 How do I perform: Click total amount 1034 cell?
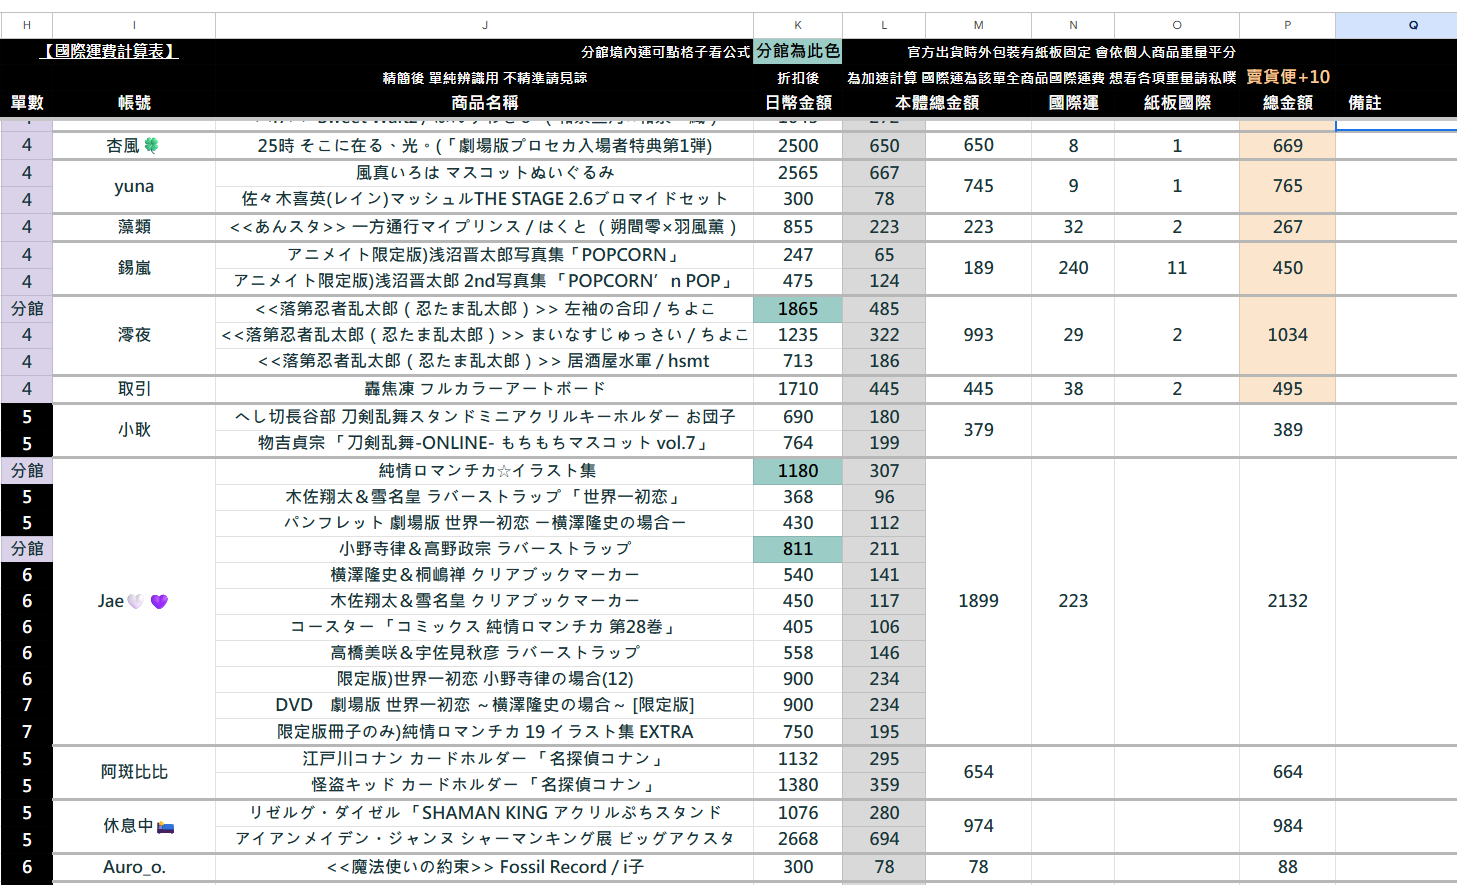point(1288,335)
